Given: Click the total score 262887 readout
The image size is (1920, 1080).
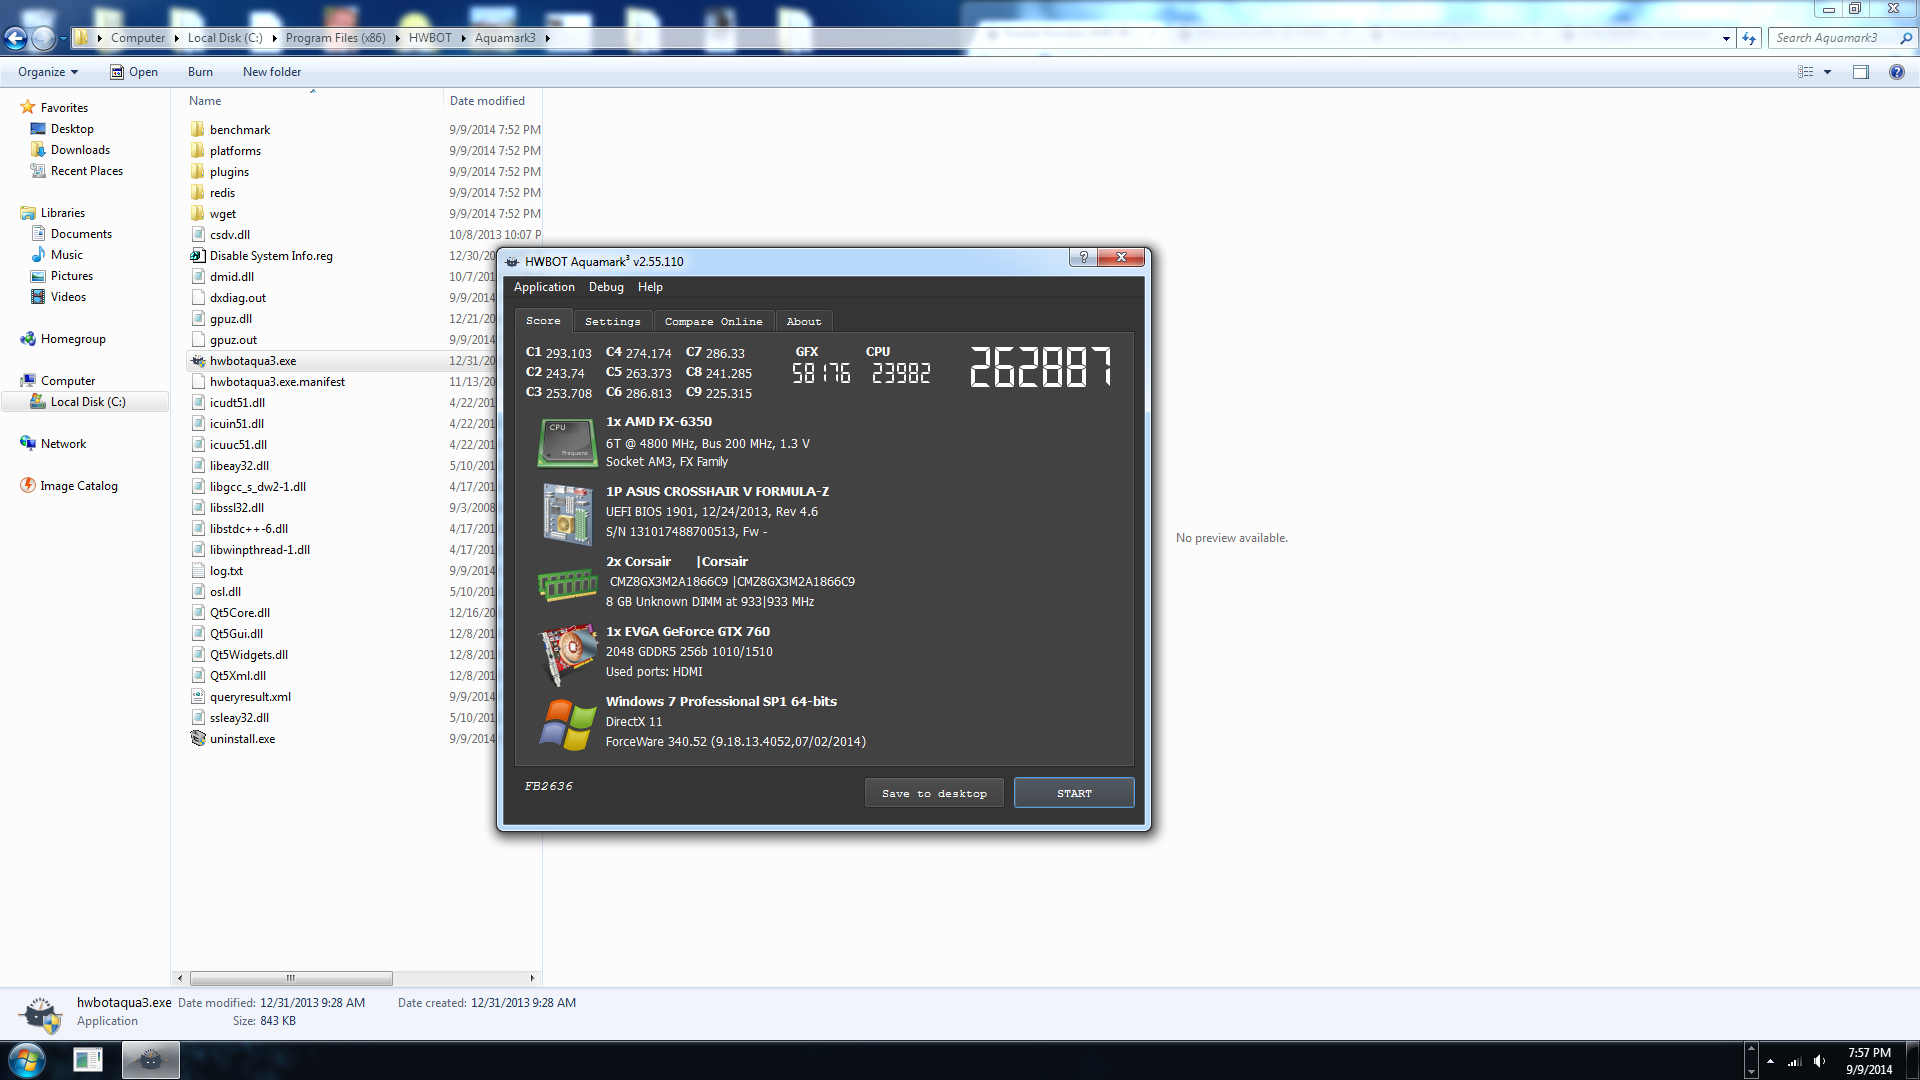Looking at the screenshot, I should [1041, 367].
